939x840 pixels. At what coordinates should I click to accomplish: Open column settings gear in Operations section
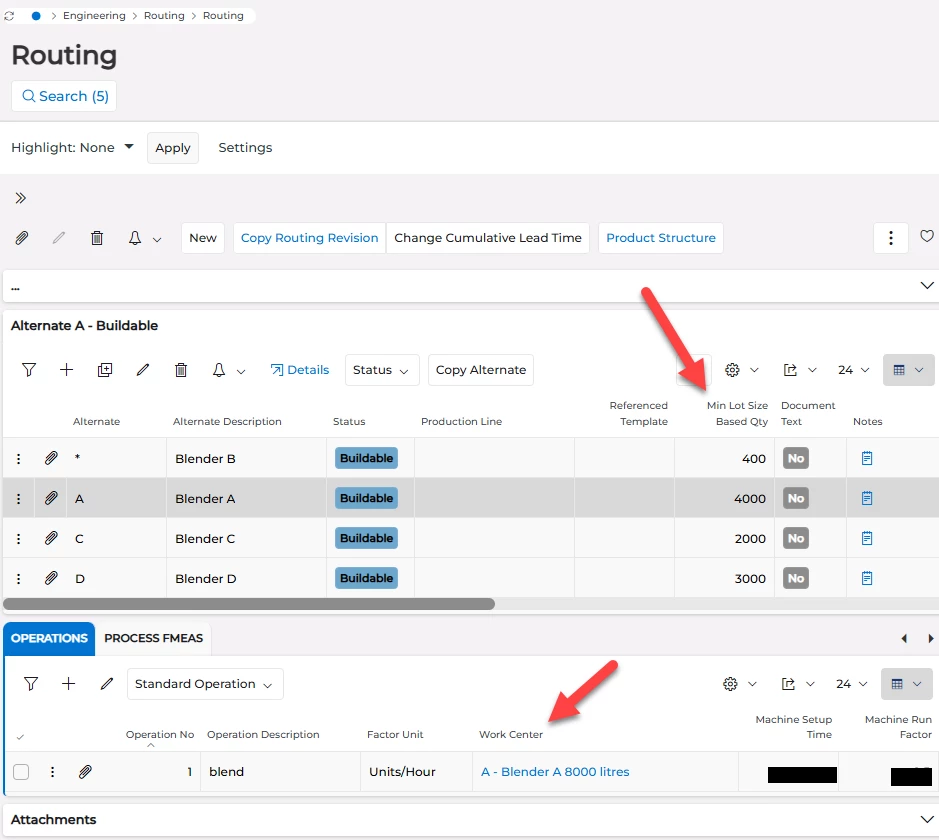[730, 684]
